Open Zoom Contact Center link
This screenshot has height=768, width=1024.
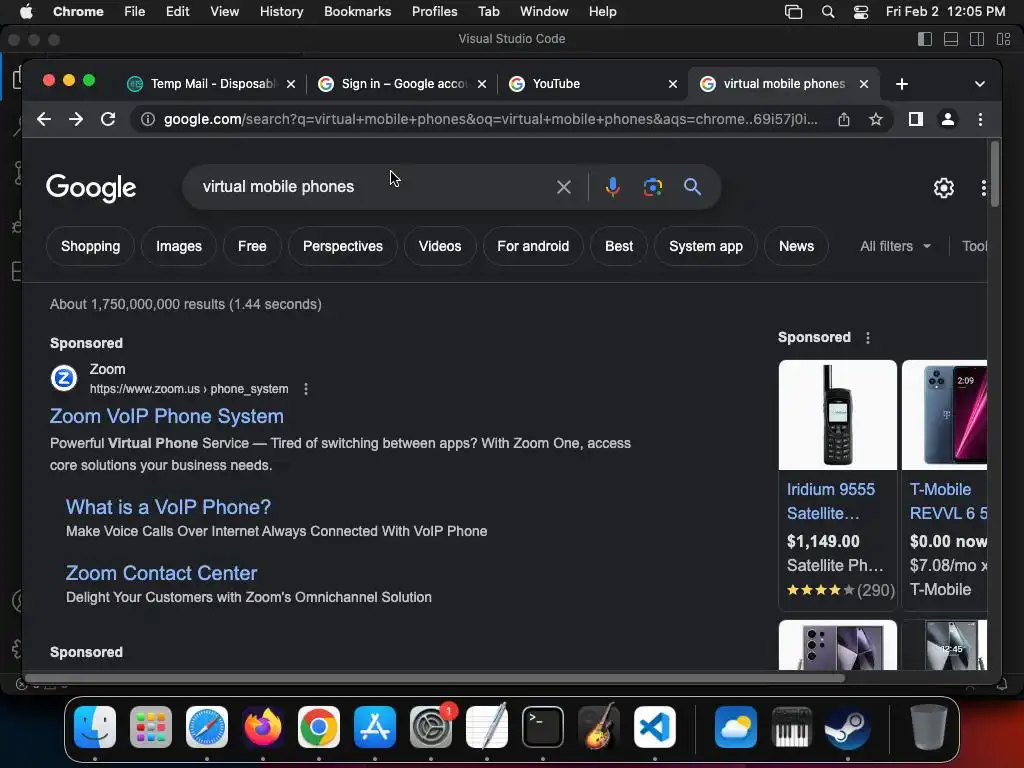[x=161, y=573]
